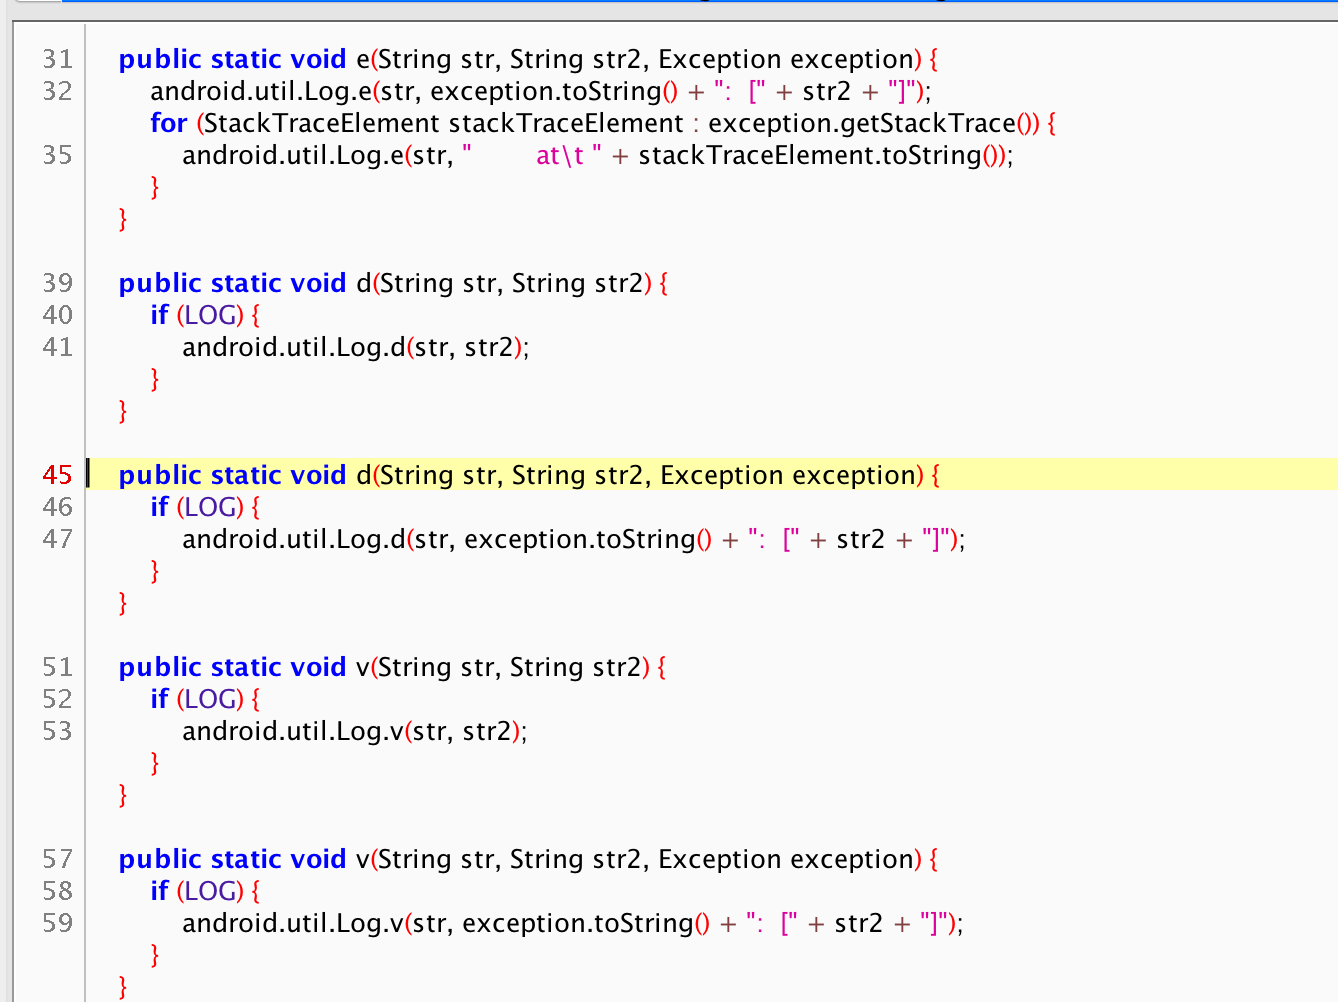1338x1002 pixels.
Task: Click method name v on line 51
Action: coord(362,667)
